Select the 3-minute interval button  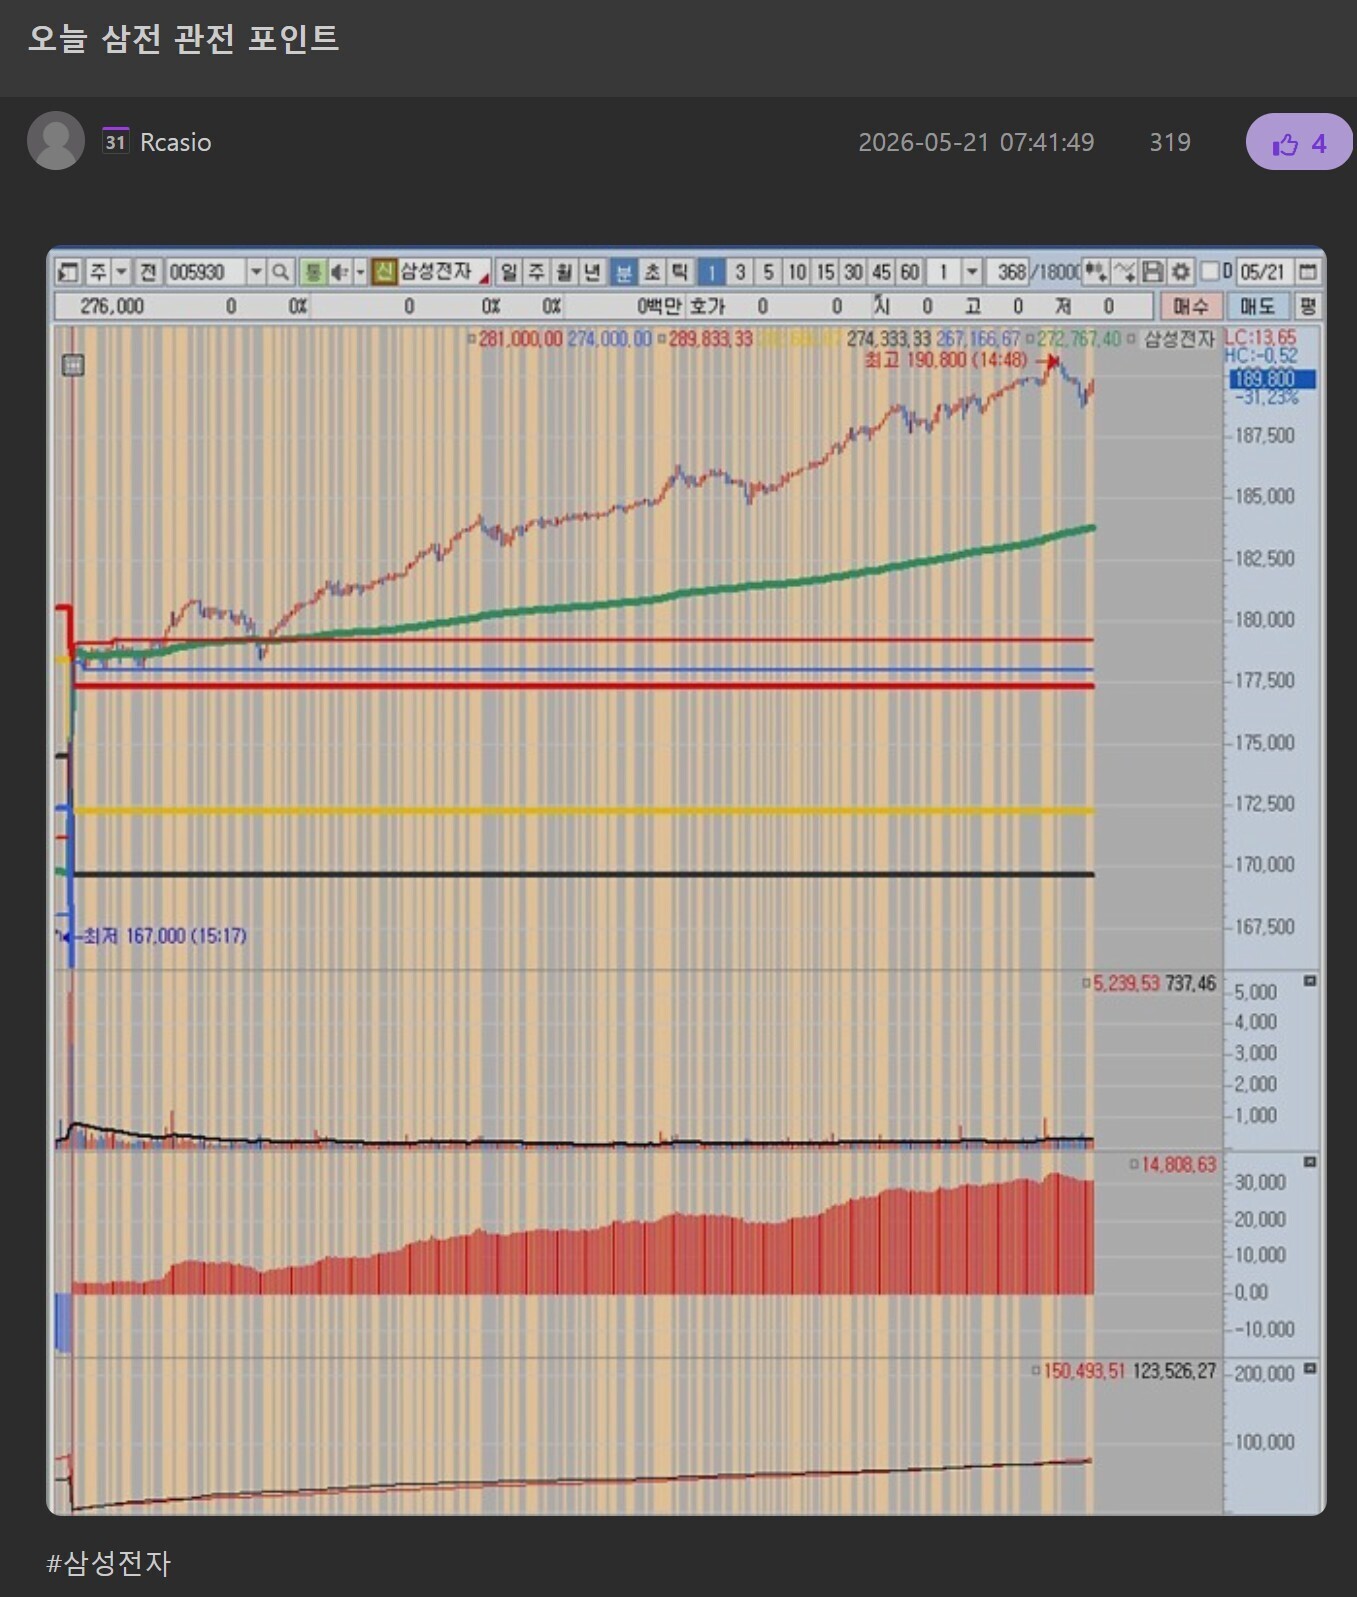click(740, 272)
